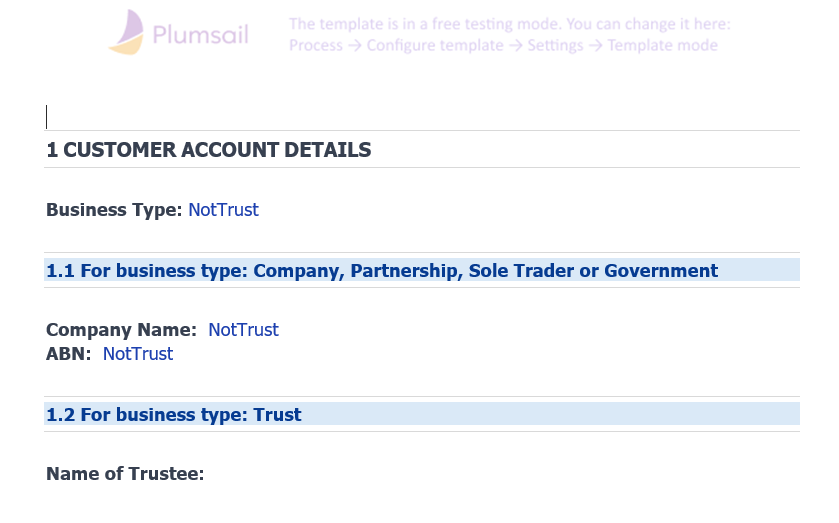839x523 pixels.
Task: Click the Name of Trustee label
Action: click(x=125, y=474)
